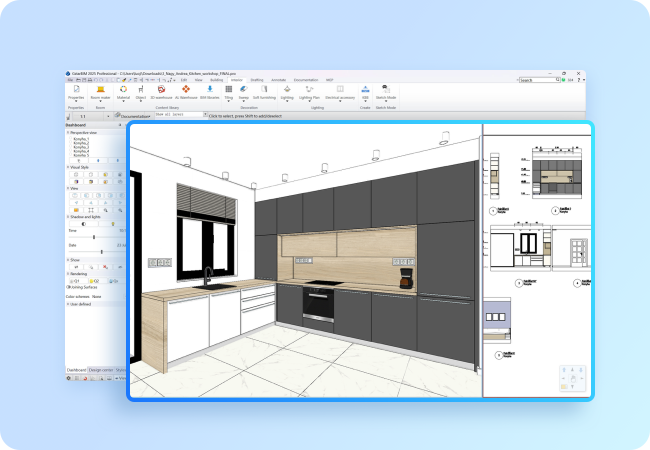Screen dimensions: 650x450
Task: Toggle the Joining Surfaces checkbox
Action: [x=68, y=287]
